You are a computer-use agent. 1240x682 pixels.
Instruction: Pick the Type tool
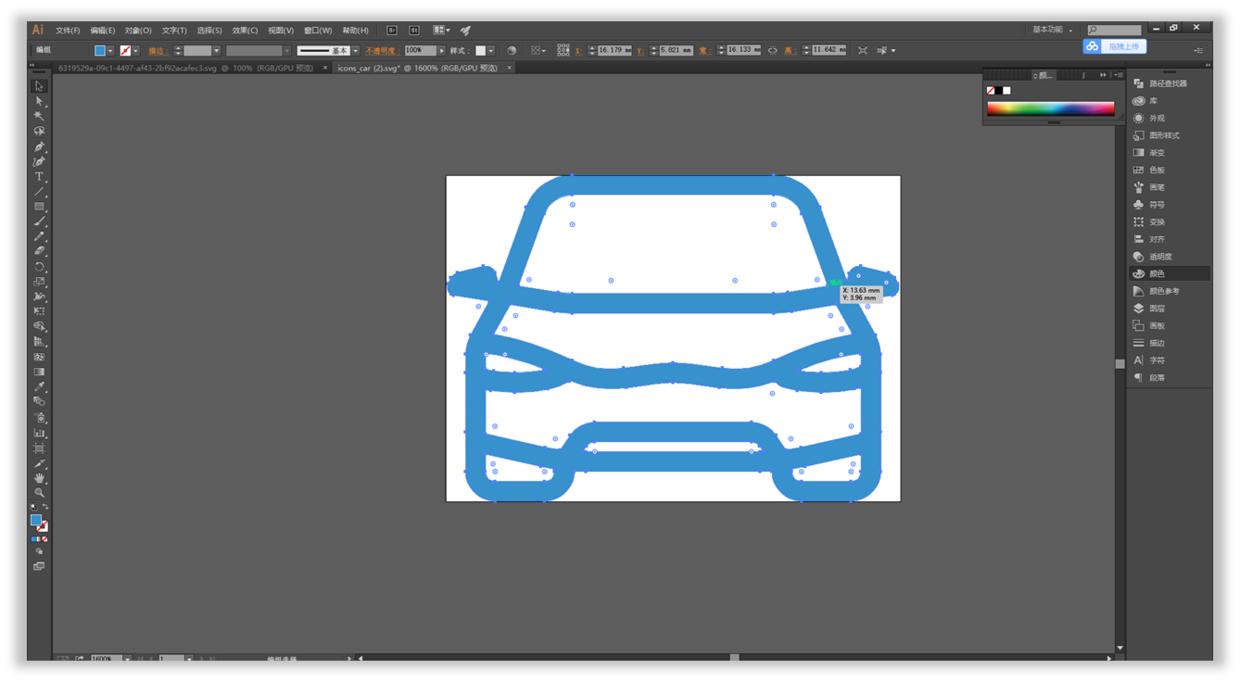[x=40, y=176]
